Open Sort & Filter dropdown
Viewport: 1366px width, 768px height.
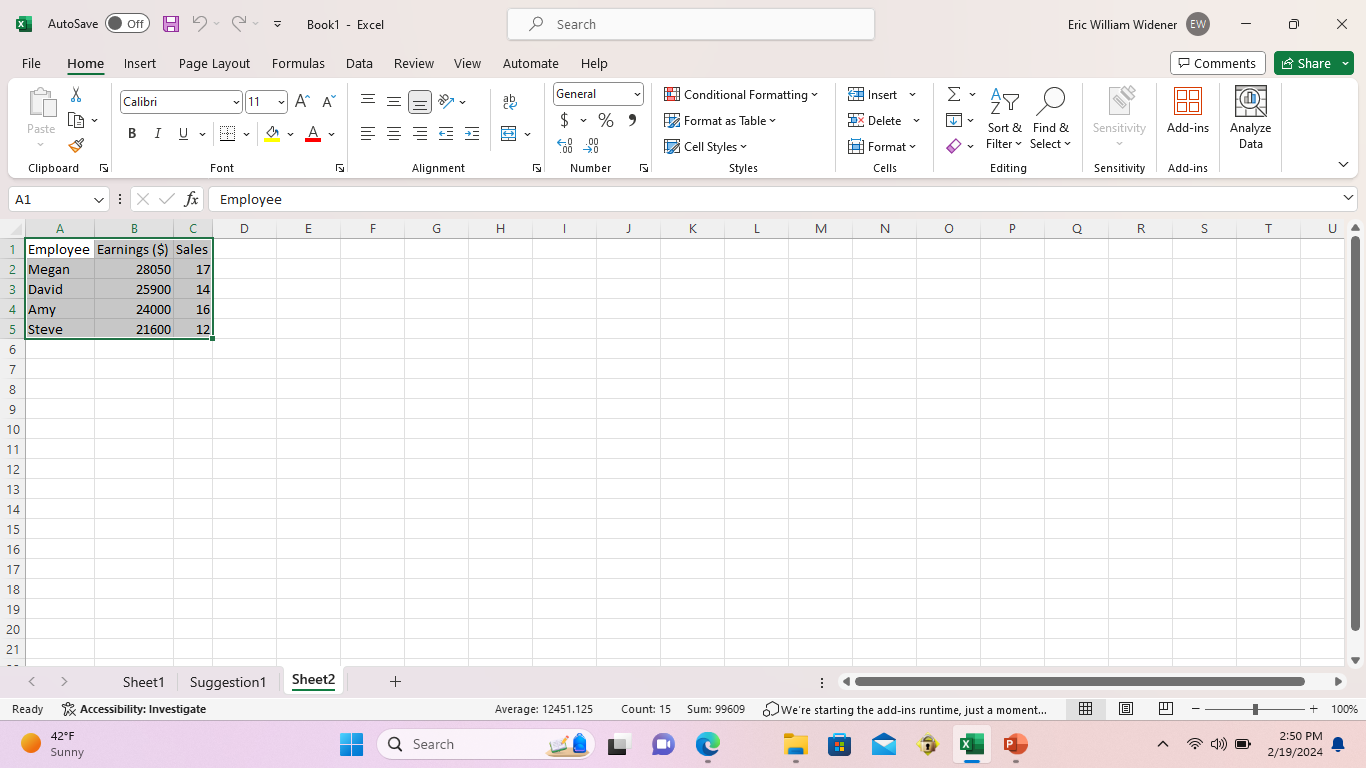(1004, 117)
